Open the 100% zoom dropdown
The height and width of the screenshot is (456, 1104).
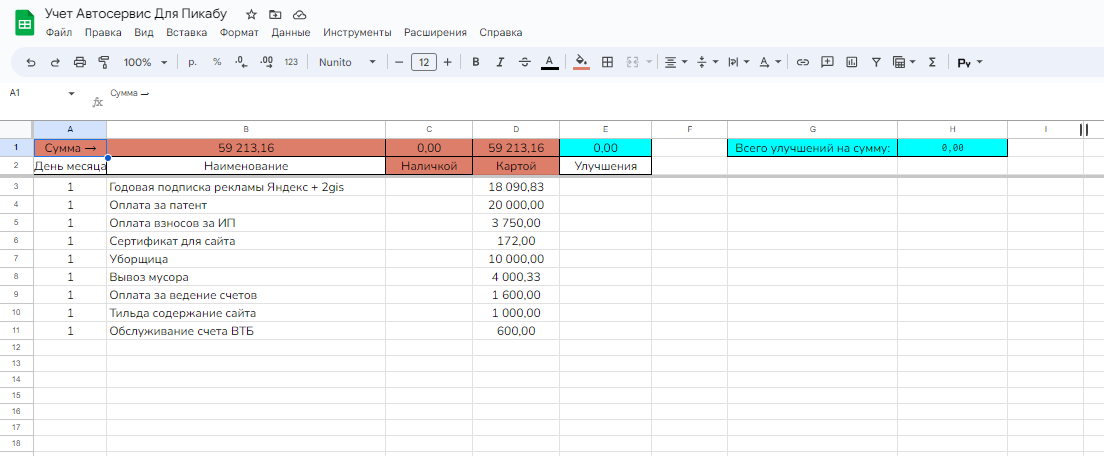[x=145, y=62]
